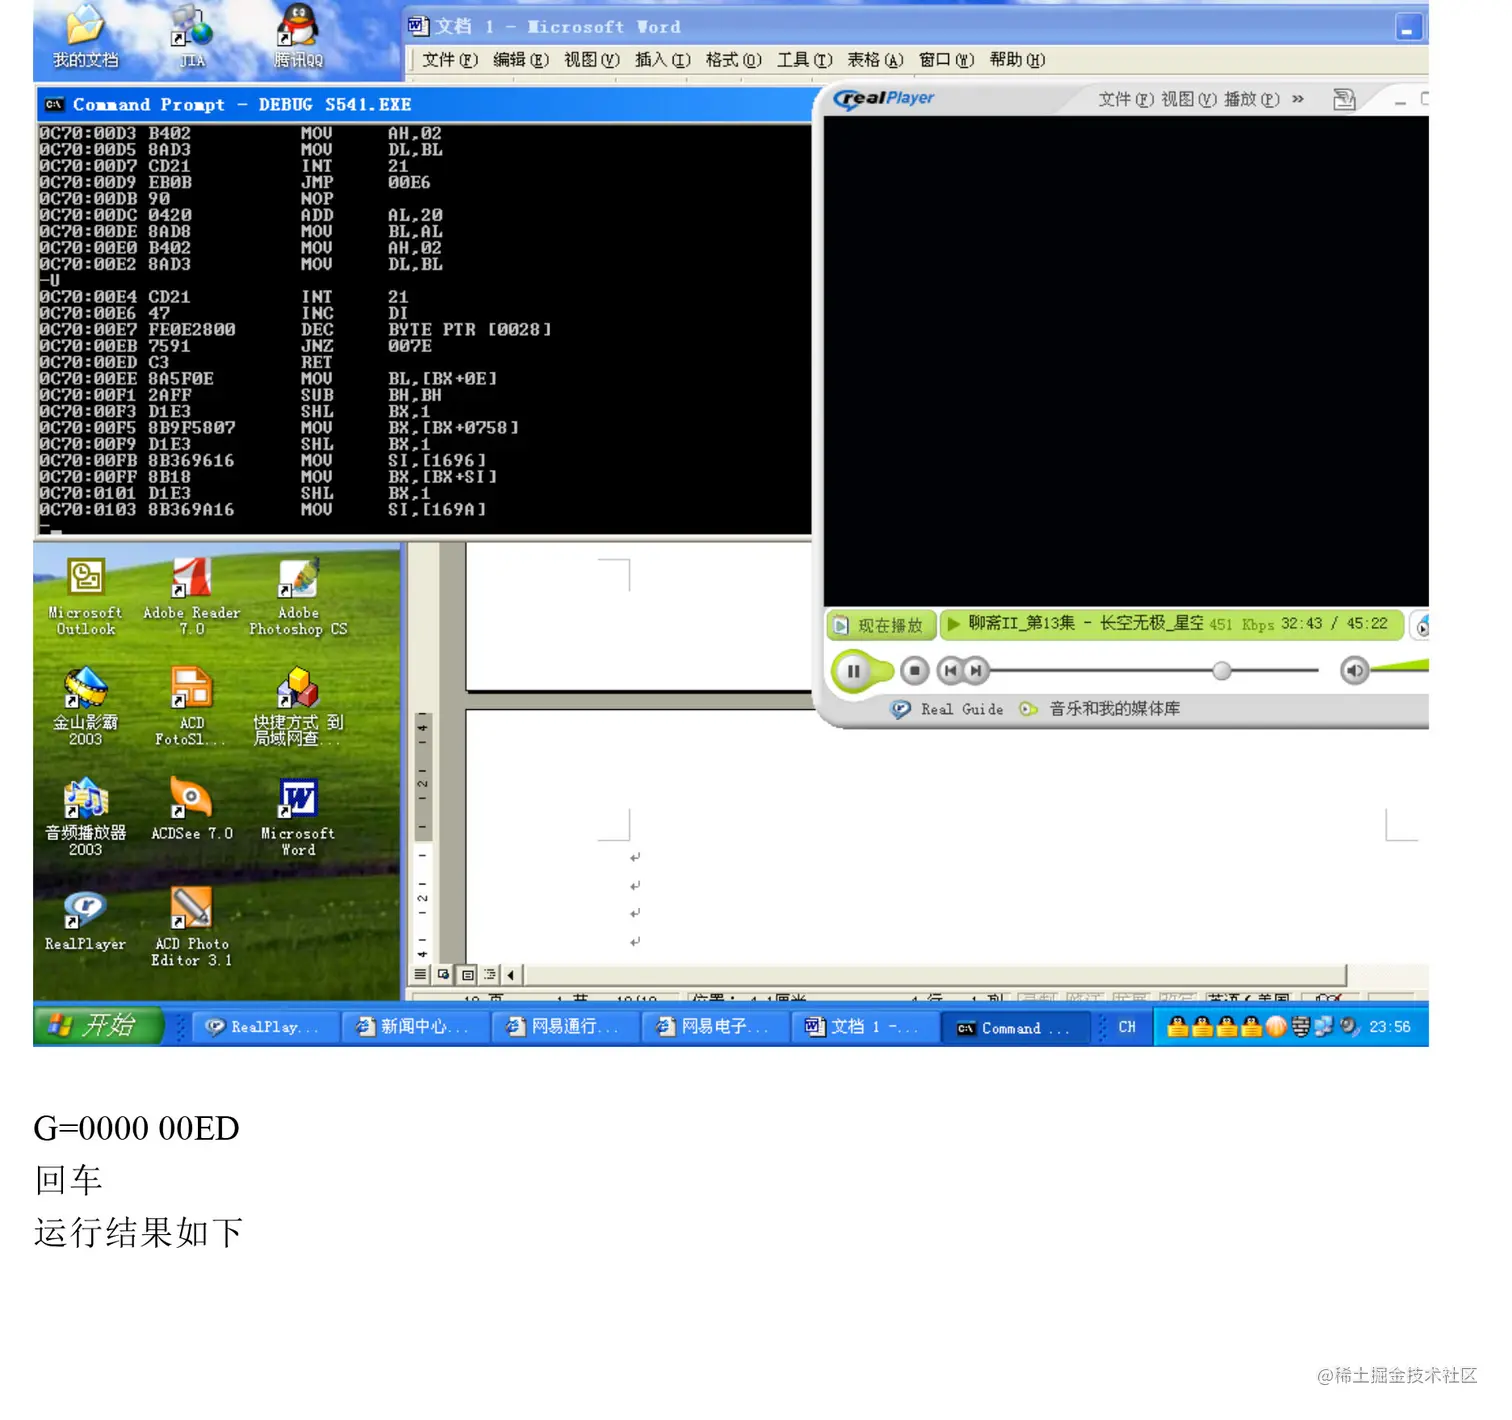Switch Word to Web Layout view icon
This screenshot has width=1512, height=1420.
444,974
